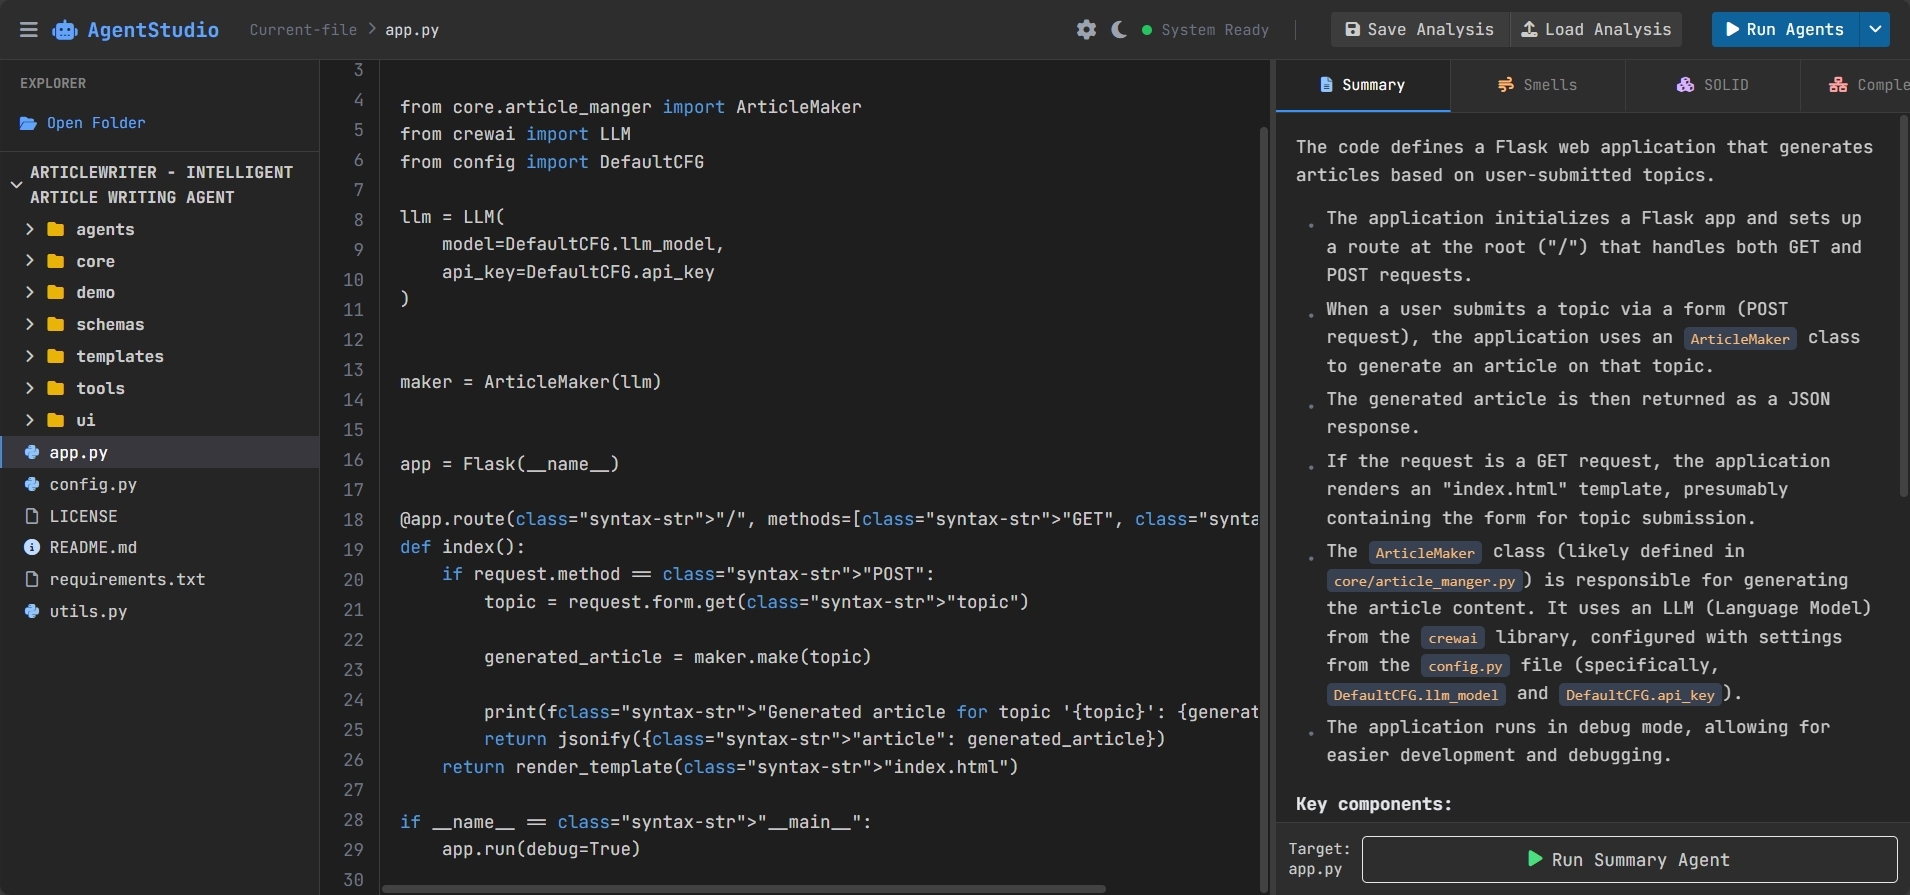Image resolution: width=1910 pixels, height=895 pixels.
Task: Expand the tools folder chevron
Action: click(x=30, y=388)
